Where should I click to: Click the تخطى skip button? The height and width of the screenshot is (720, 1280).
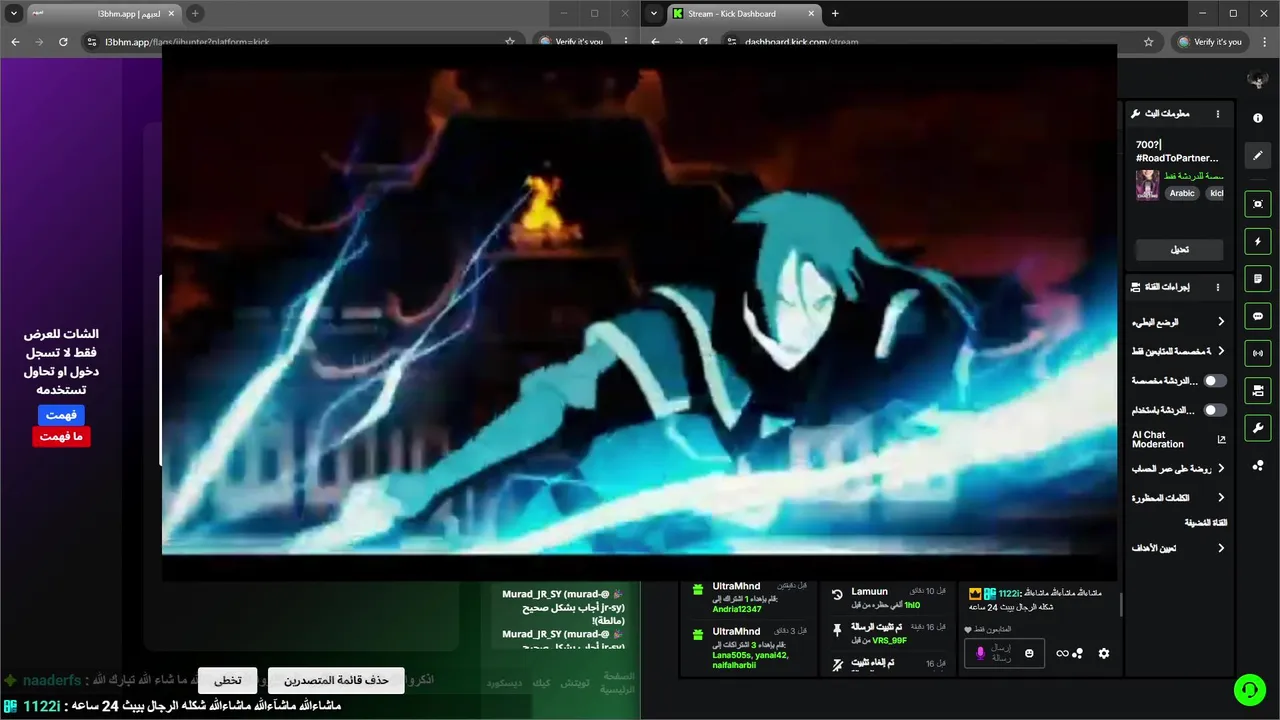pyautogui.click(x=227, y=680)
